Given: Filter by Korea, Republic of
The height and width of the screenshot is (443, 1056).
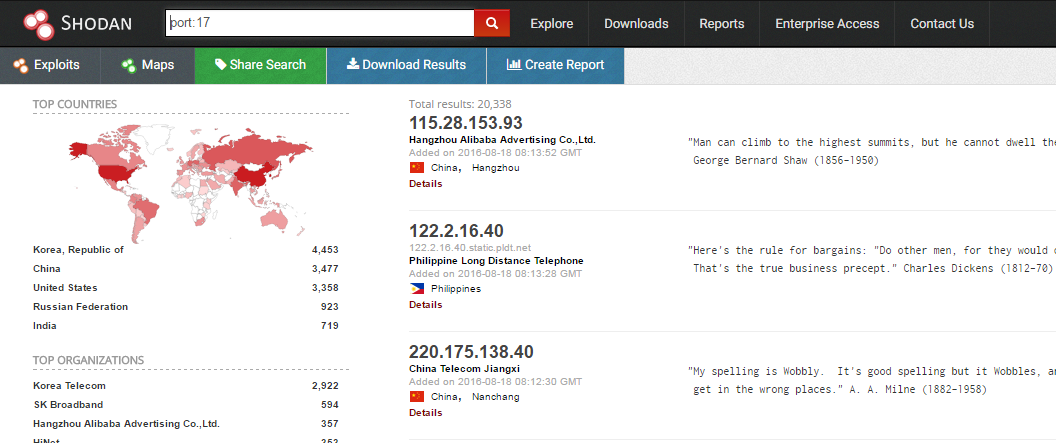Looking at the screenshot, I should click(78, 250).
